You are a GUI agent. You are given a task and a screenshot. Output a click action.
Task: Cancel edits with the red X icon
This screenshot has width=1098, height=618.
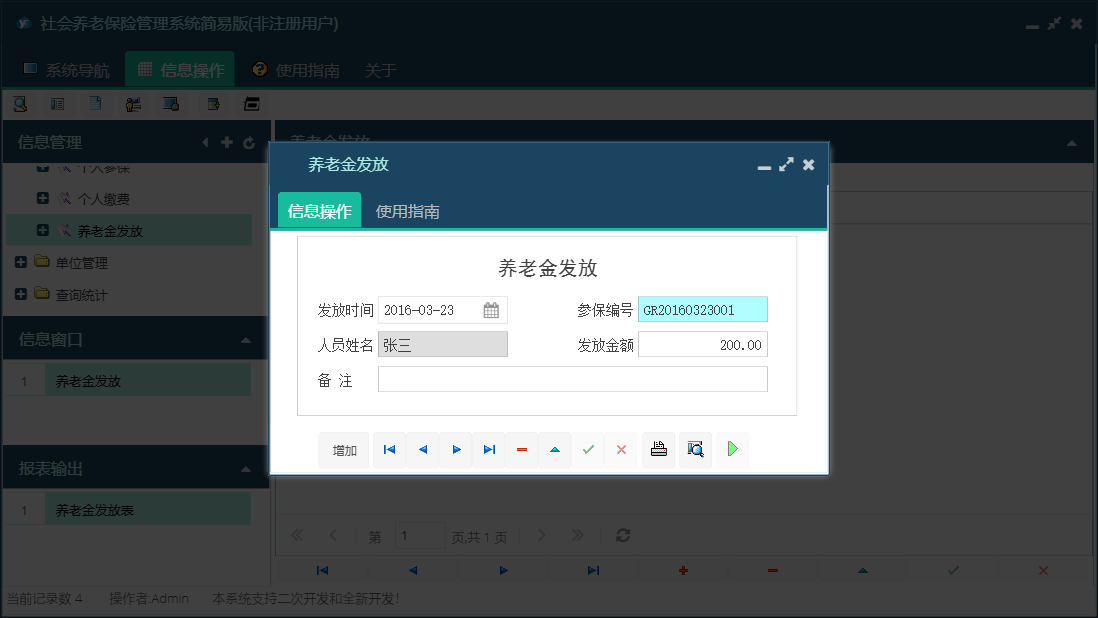point(621,449)
